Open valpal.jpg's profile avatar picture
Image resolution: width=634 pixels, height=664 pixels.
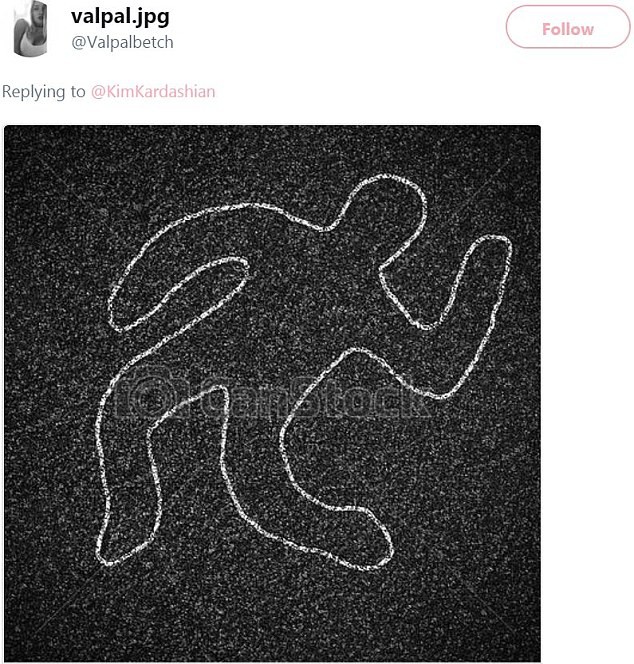coord(30,28)
